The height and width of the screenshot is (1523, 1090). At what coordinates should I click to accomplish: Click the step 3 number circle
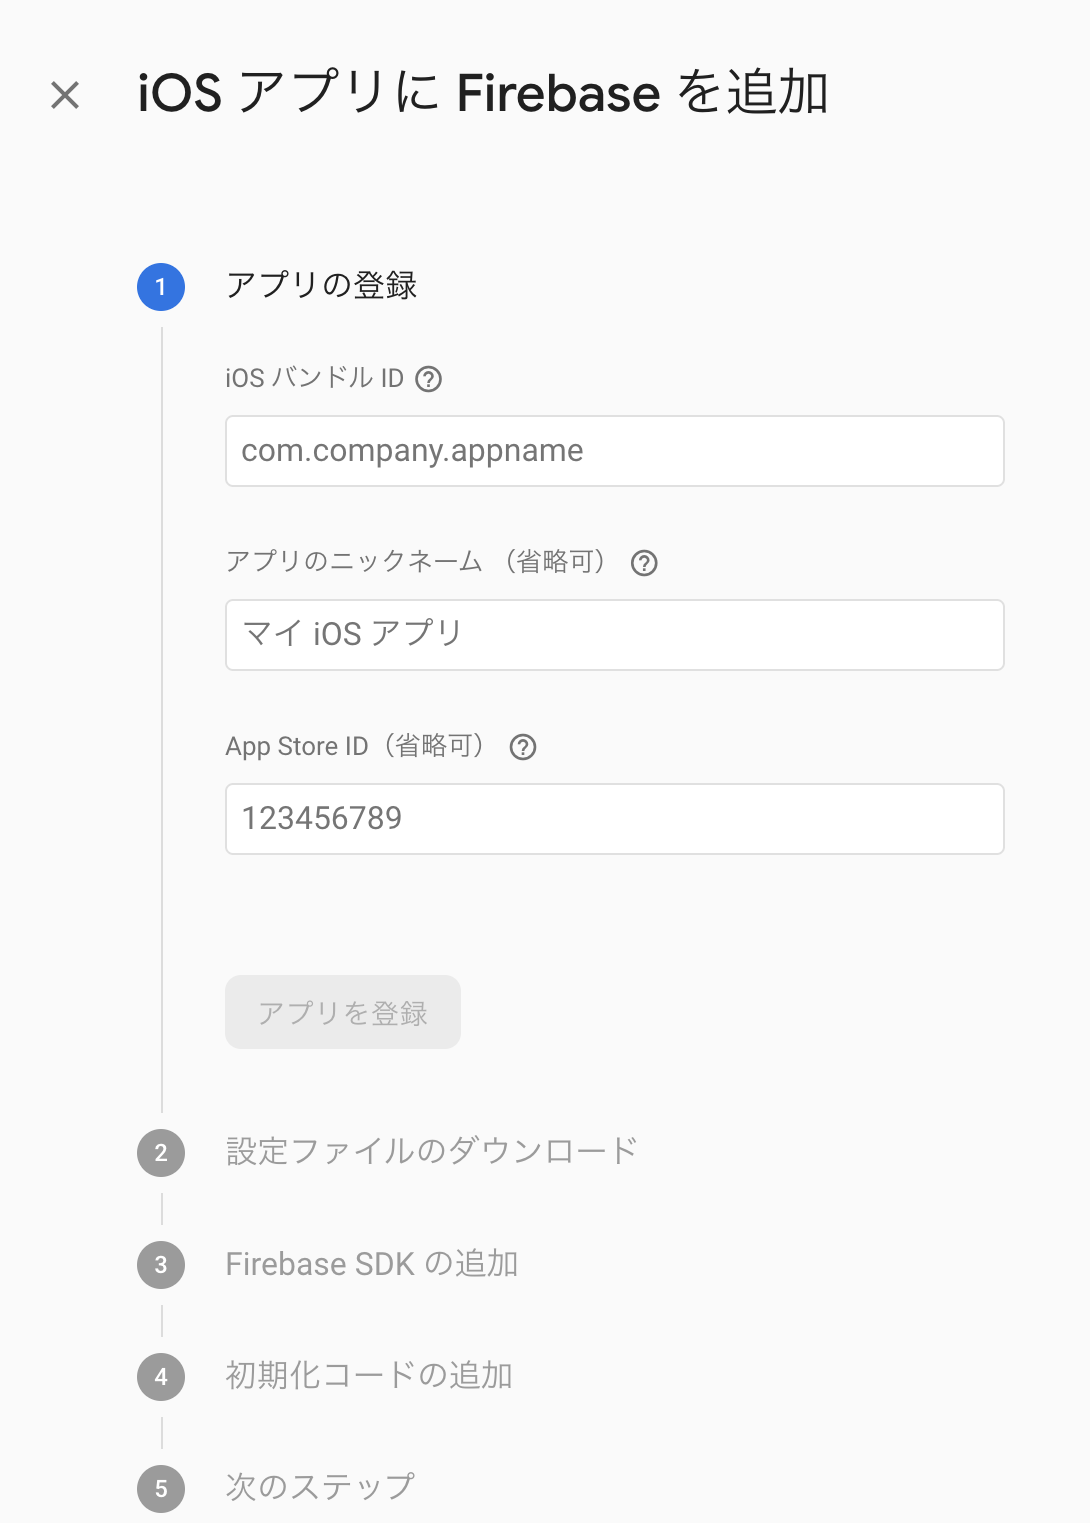[x=161, y=1265]
